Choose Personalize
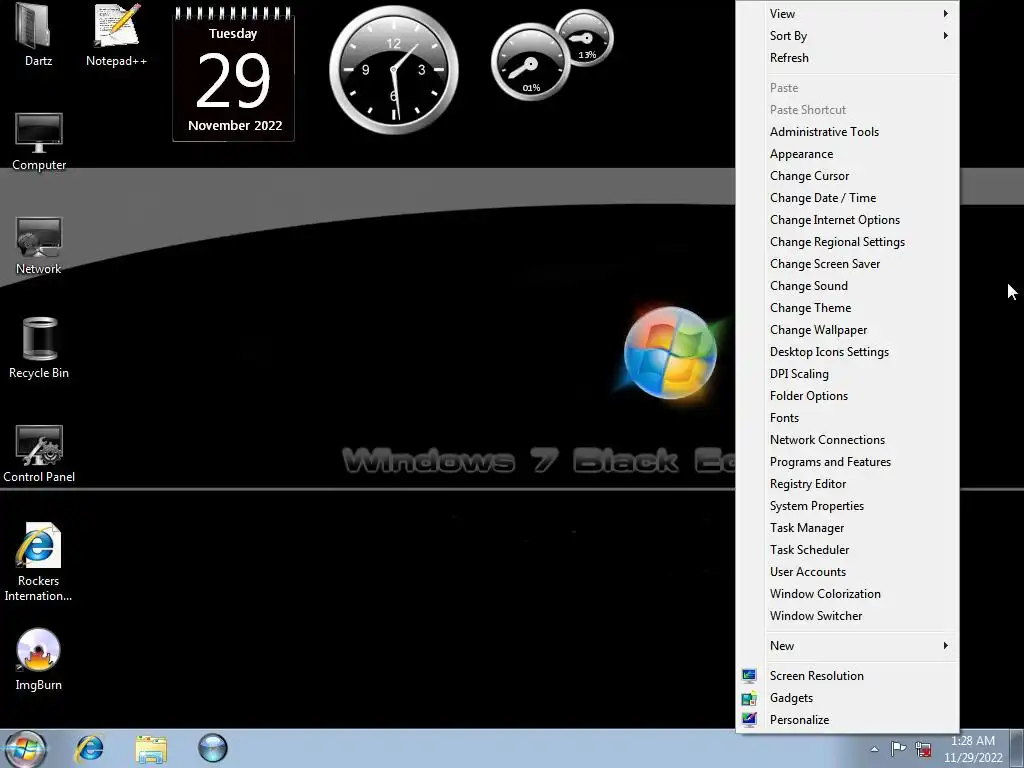Image resolution: width=1024 pixels, height=768 pixels. click(x=848, y=720)
